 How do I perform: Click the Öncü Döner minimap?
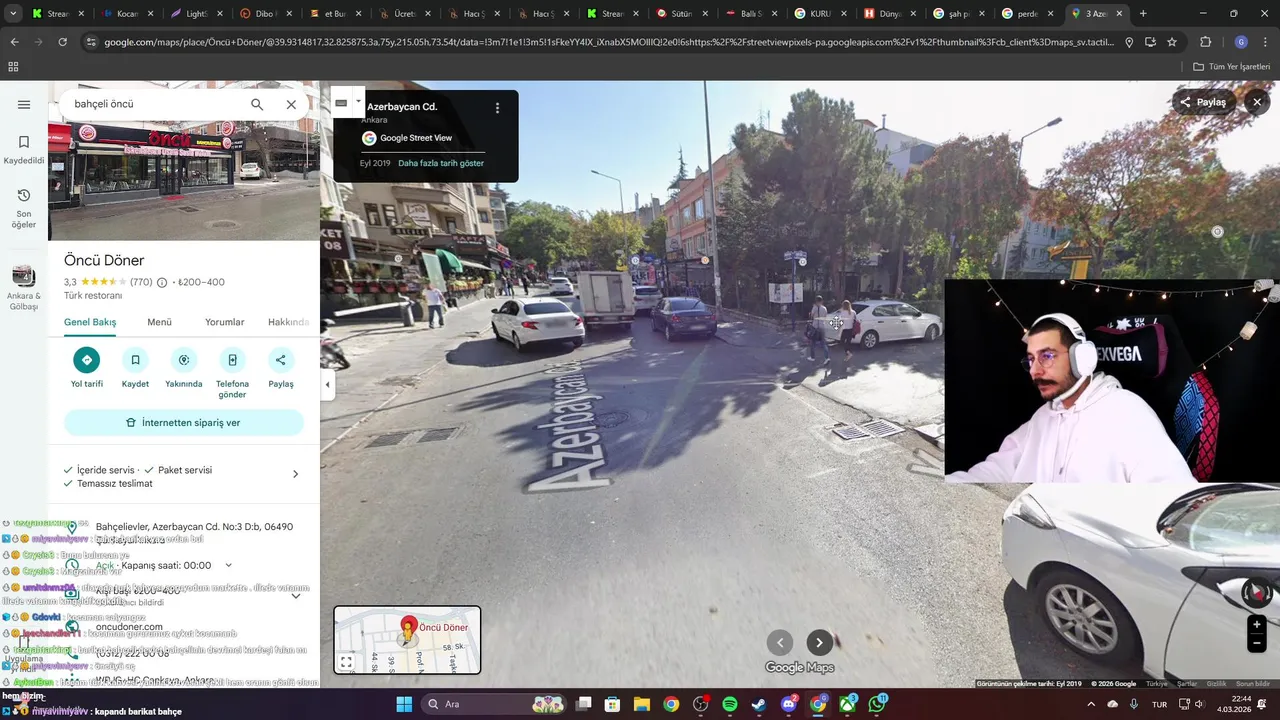407,640
